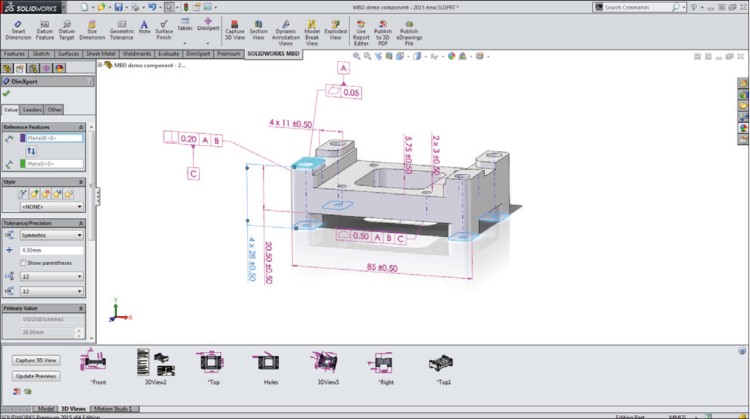Activate the Exploded View tool
Viewport: 750px width, 419px height.
tap(335, 28)
